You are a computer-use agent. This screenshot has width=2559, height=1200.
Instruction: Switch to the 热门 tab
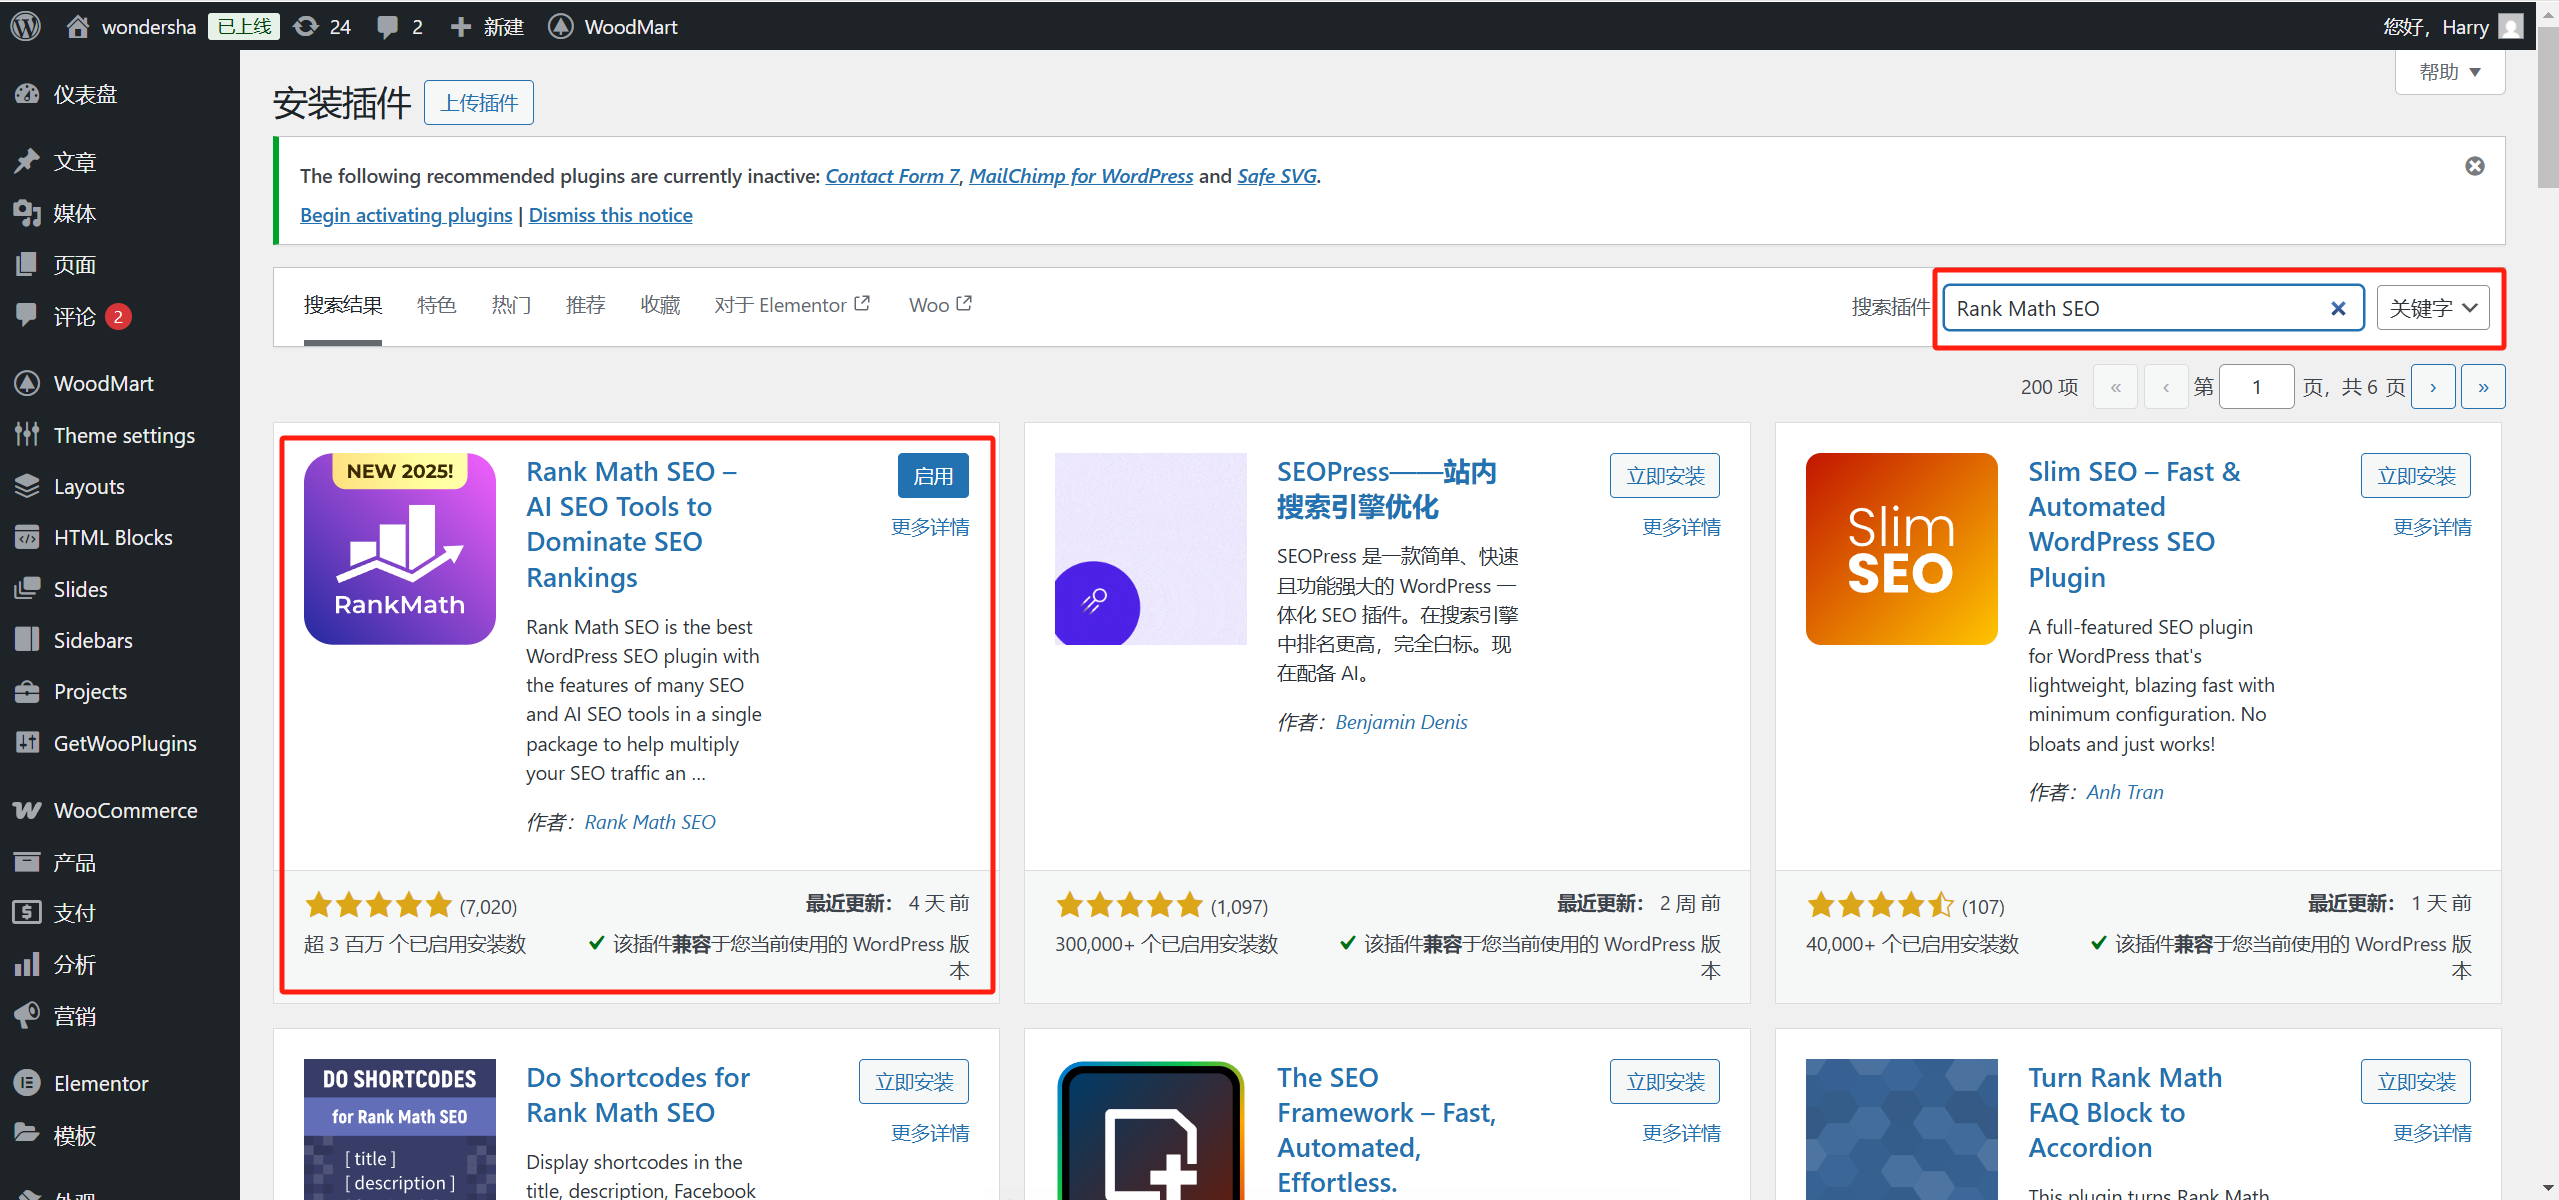click(x=511, y=305)
